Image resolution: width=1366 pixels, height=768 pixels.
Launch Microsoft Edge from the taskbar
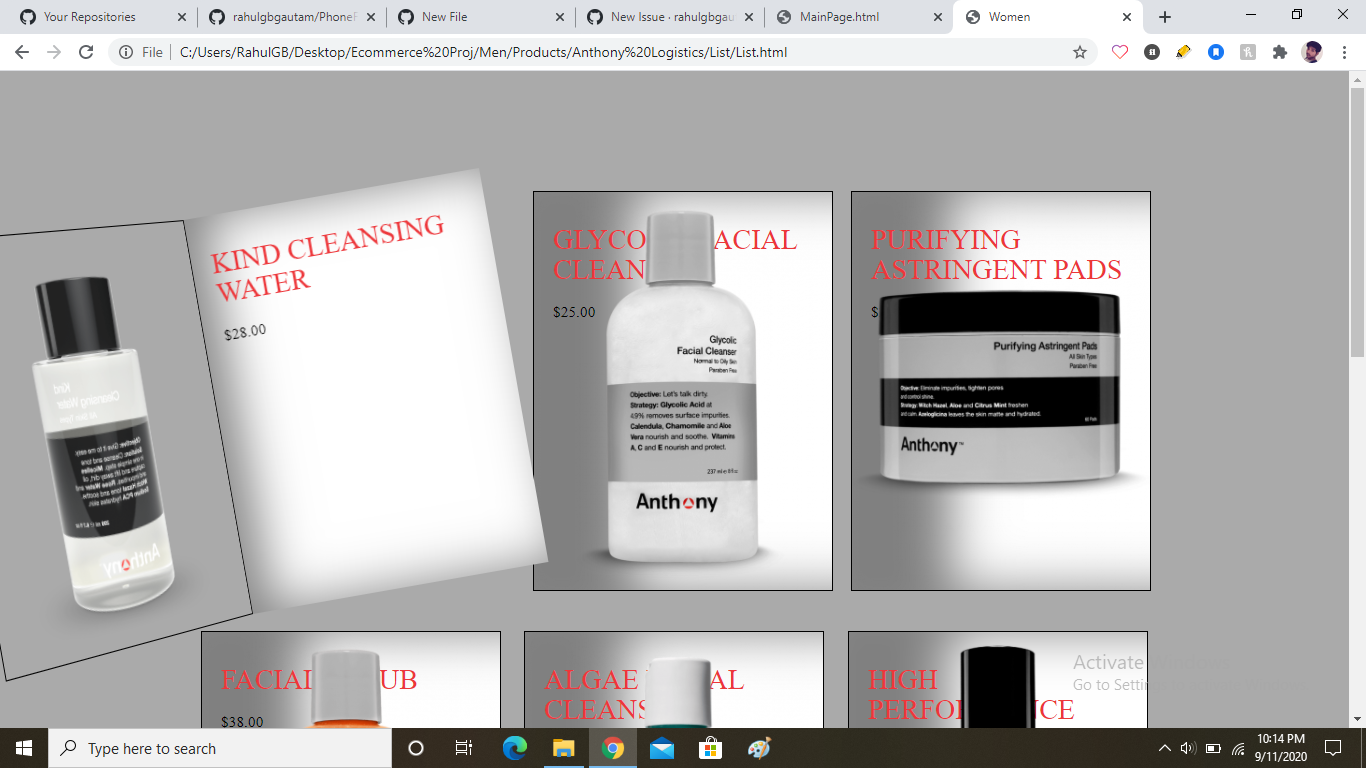[x=515, y=748]
